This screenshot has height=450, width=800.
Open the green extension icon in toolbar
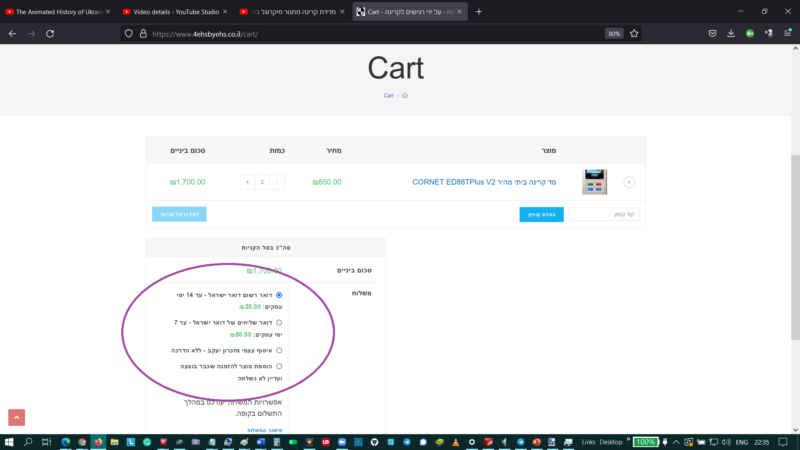coord(750,34)
